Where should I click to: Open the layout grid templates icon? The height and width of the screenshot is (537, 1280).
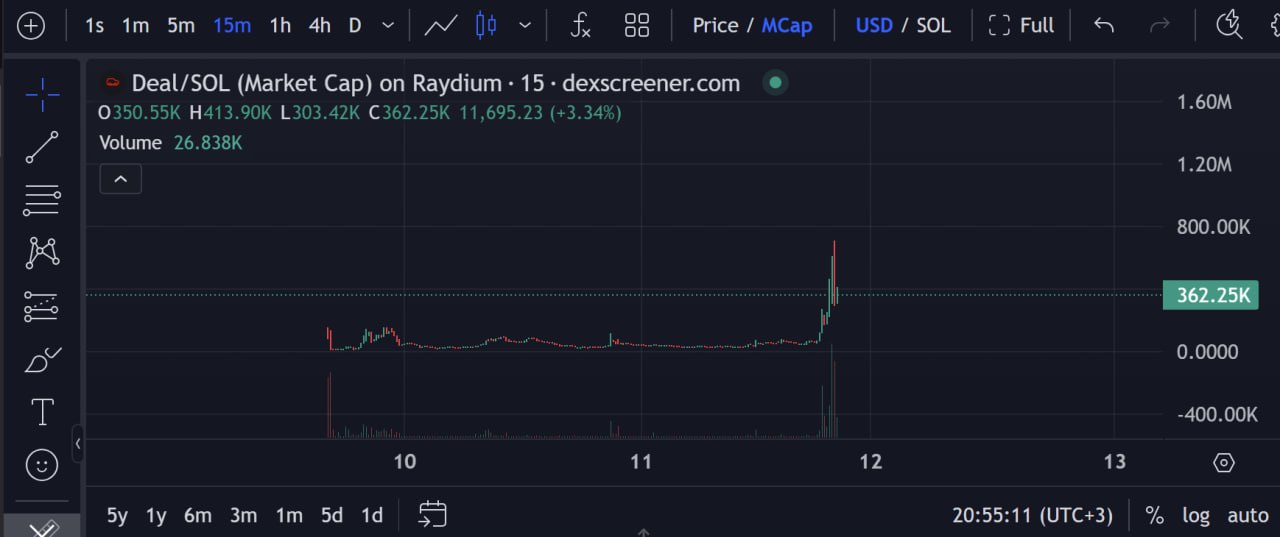coord(637,25)
